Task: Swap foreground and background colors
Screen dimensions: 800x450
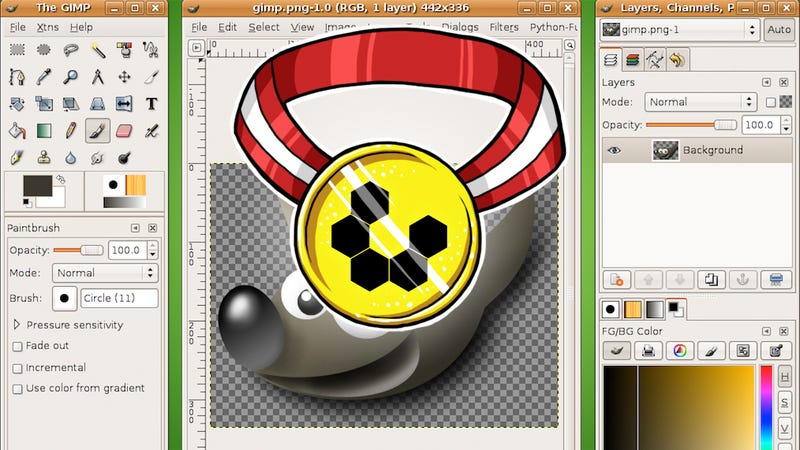Action: coord(61,179)
